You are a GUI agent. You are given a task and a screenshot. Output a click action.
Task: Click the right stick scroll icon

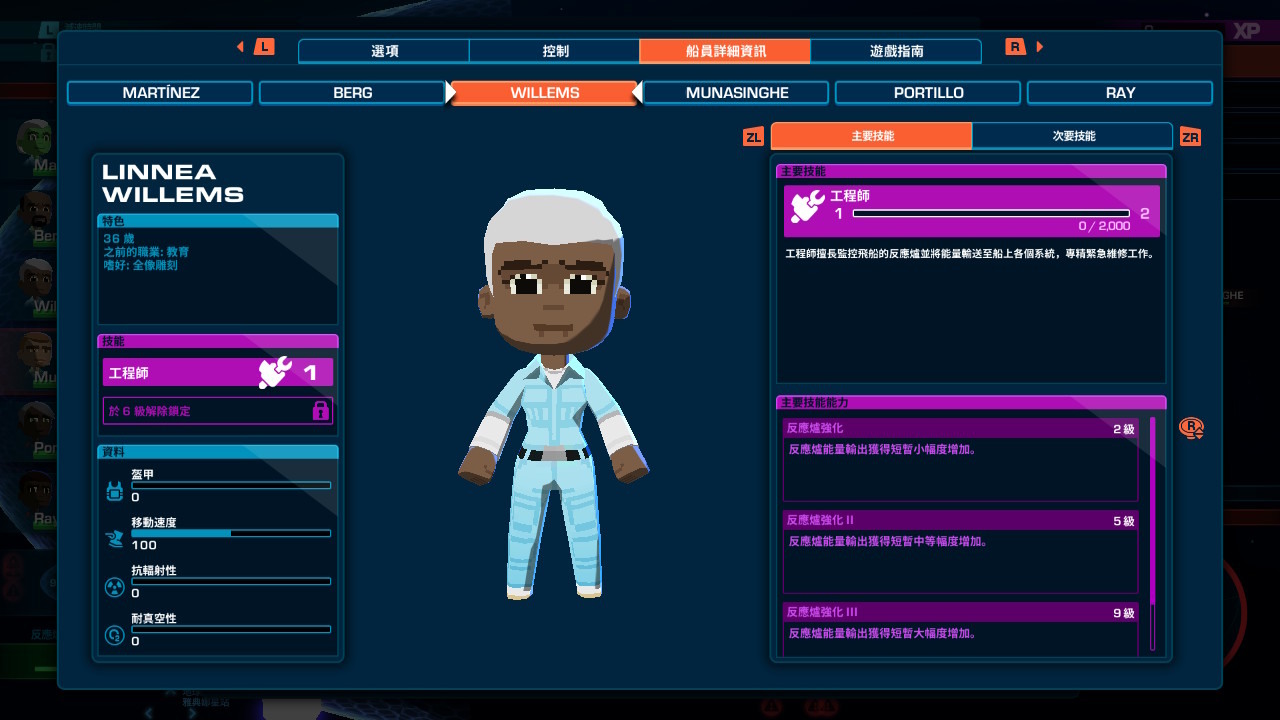(x=1191, y=428)
